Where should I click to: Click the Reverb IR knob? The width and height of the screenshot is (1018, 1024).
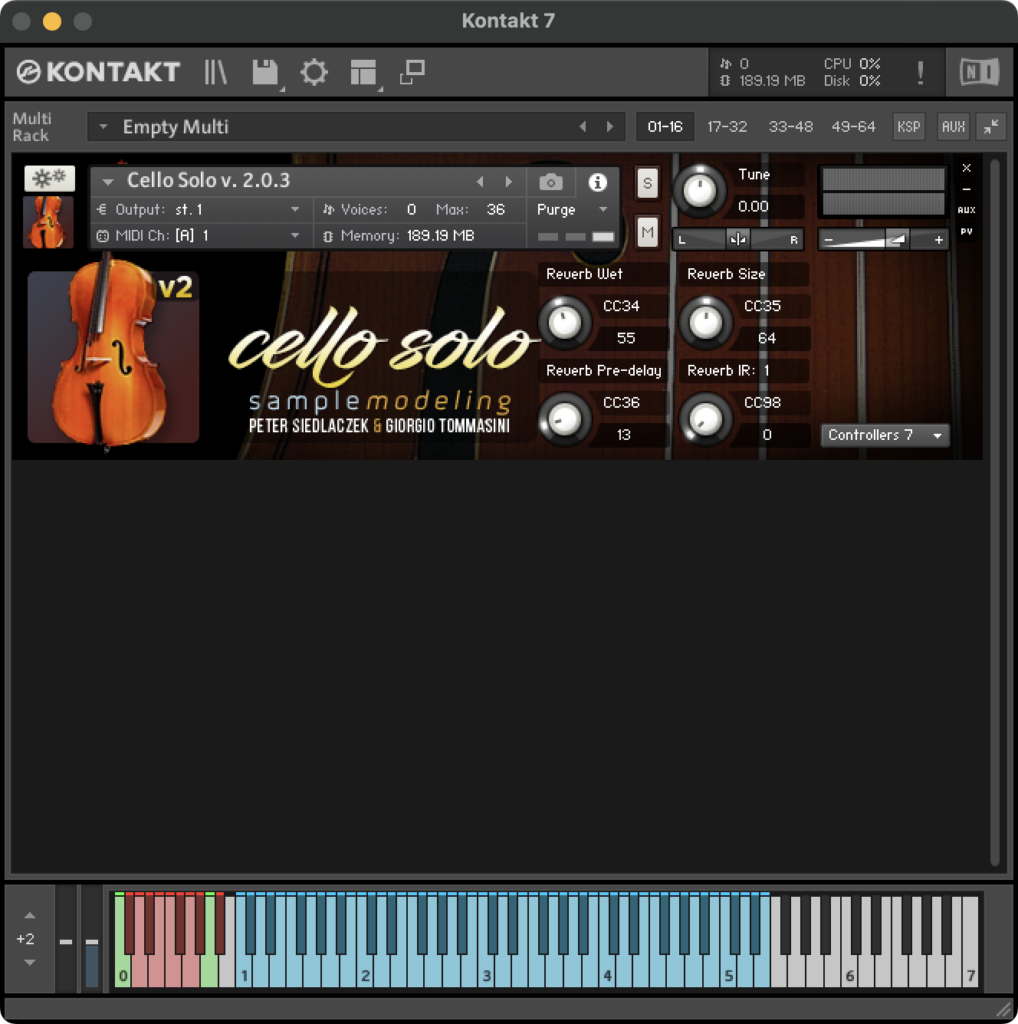pos(706,419)
